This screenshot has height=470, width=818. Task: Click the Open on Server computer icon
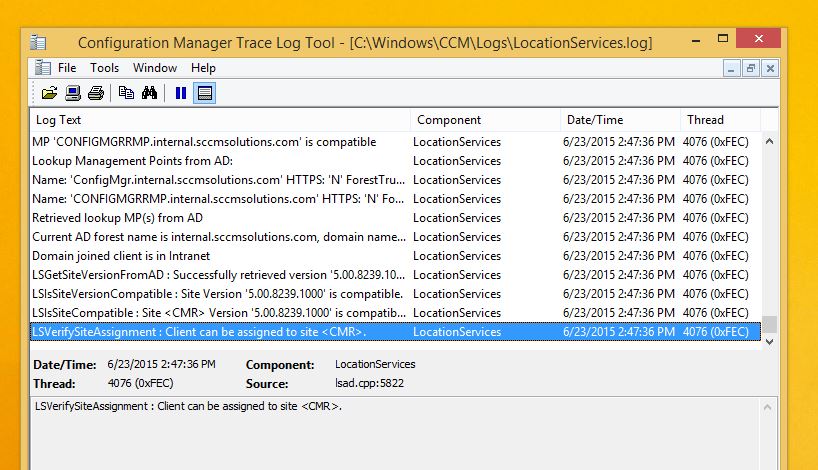[73, 93]
